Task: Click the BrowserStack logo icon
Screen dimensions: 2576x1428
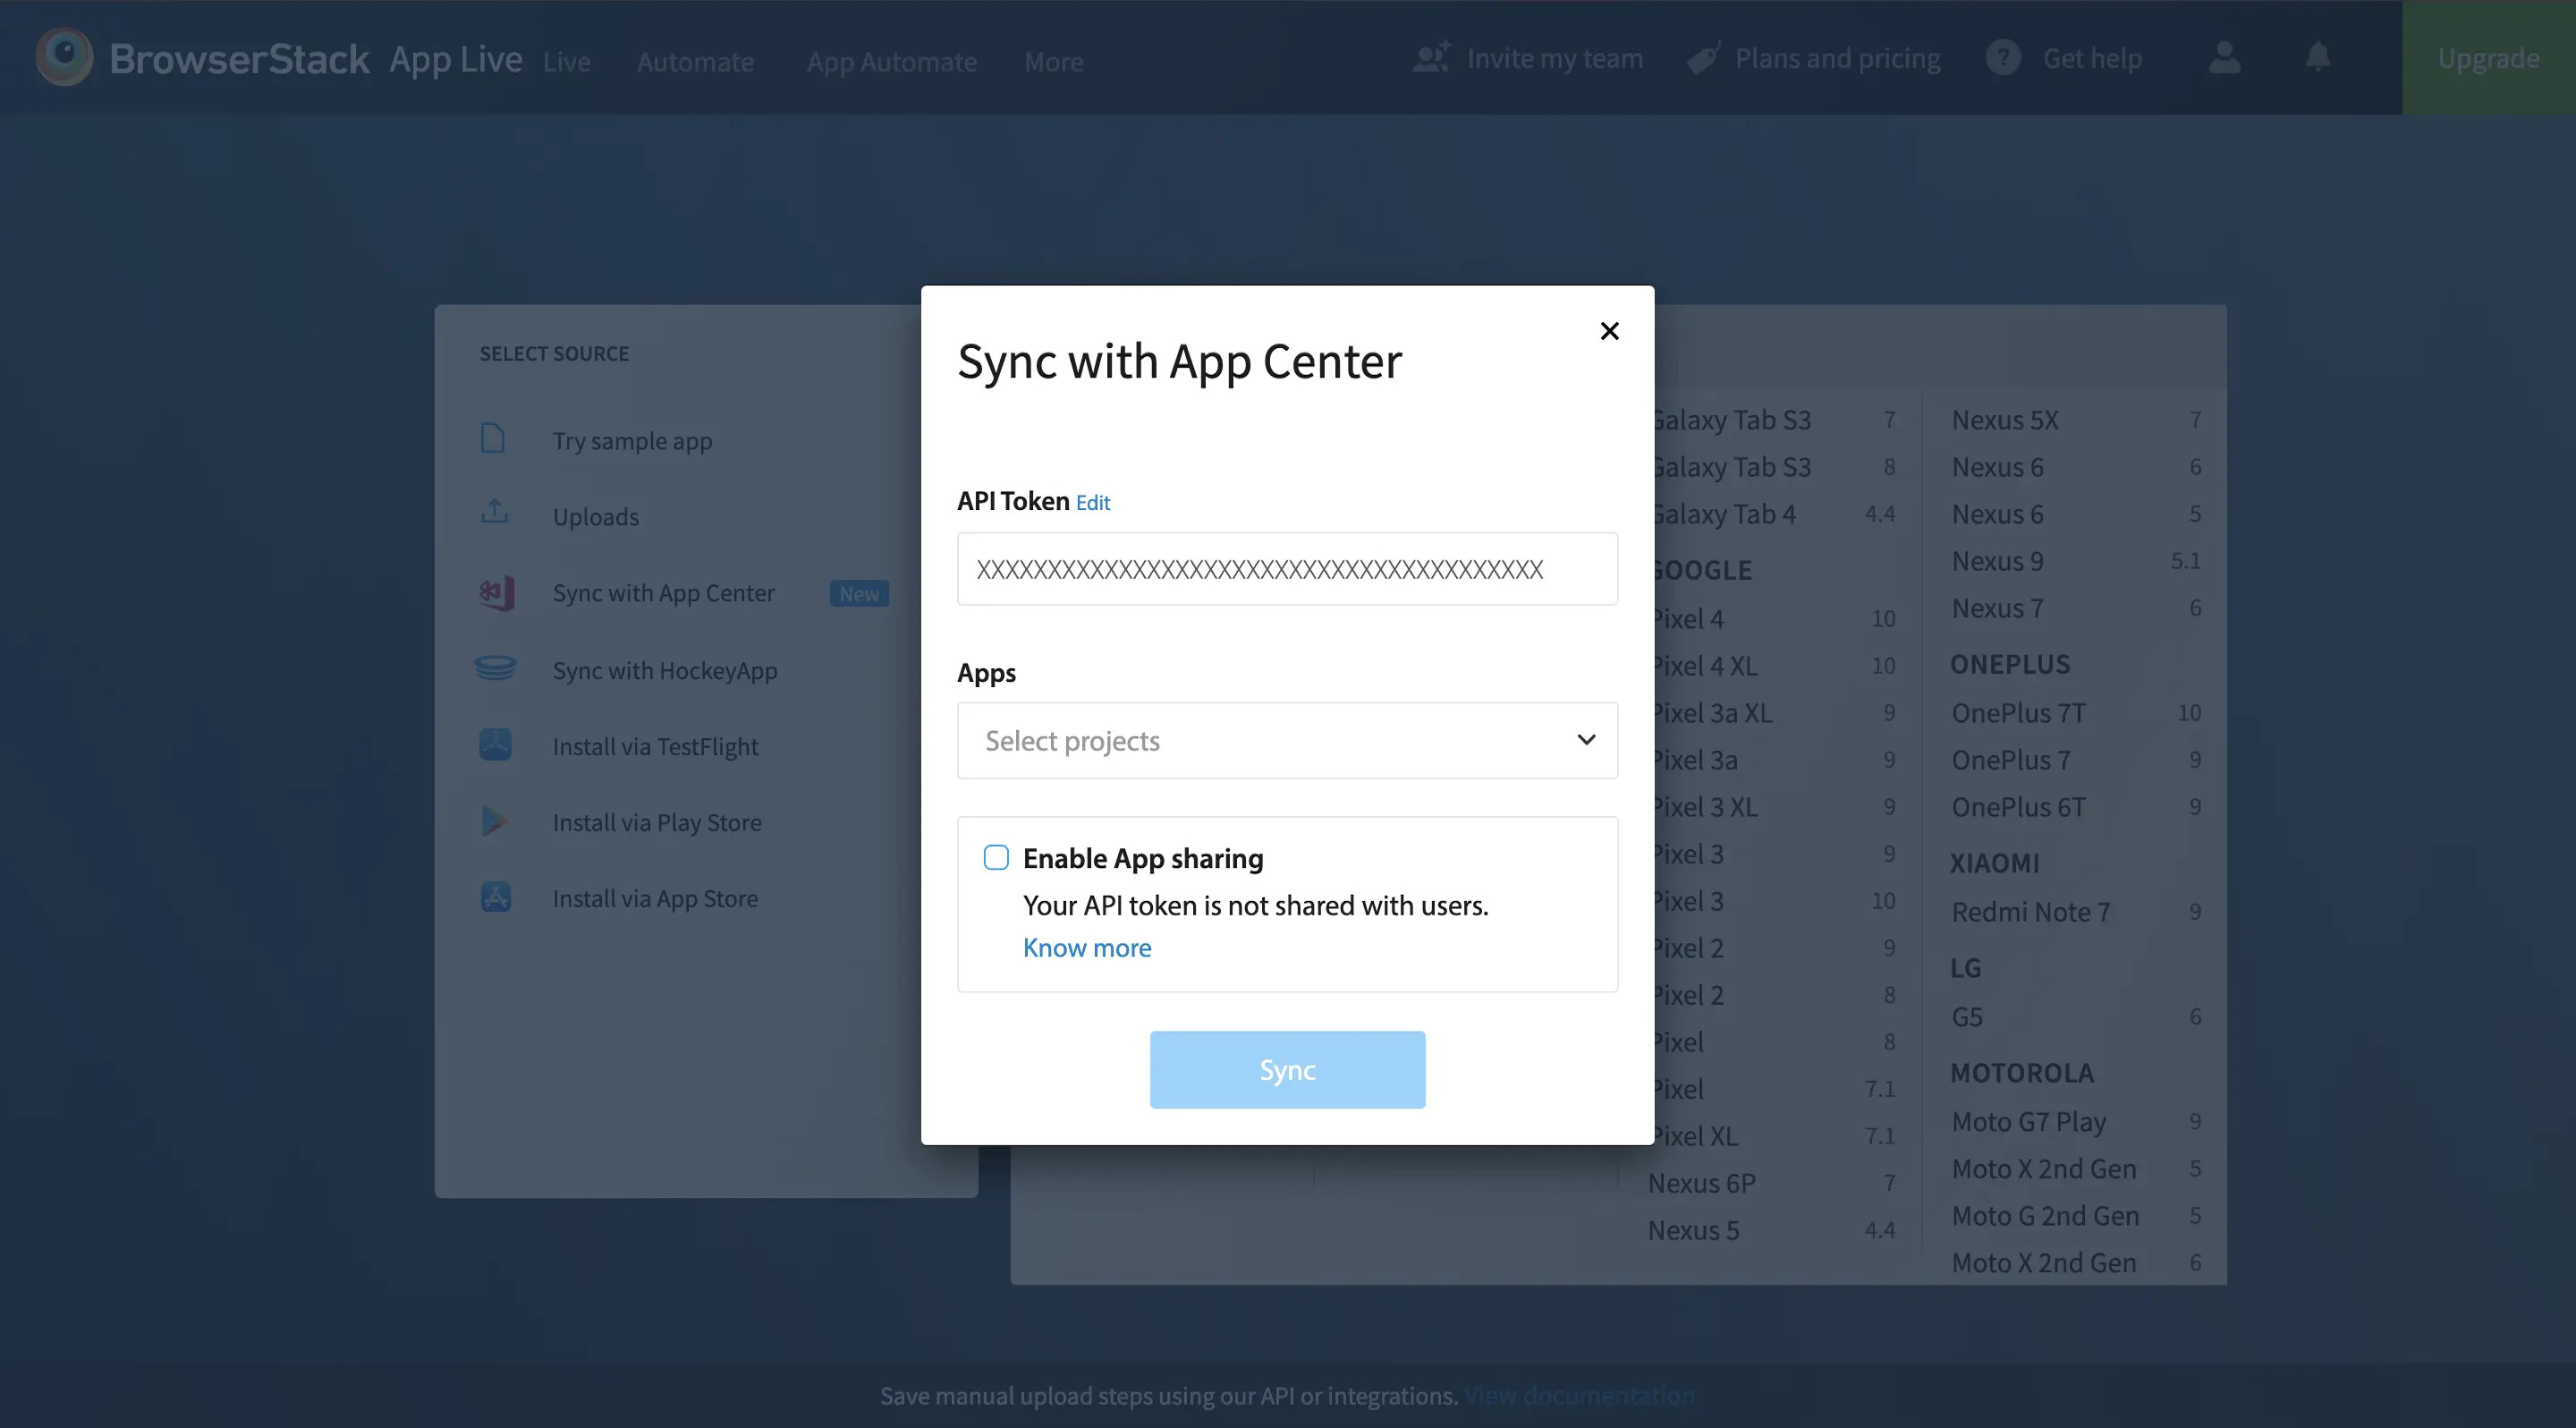Action: (64, 57)
